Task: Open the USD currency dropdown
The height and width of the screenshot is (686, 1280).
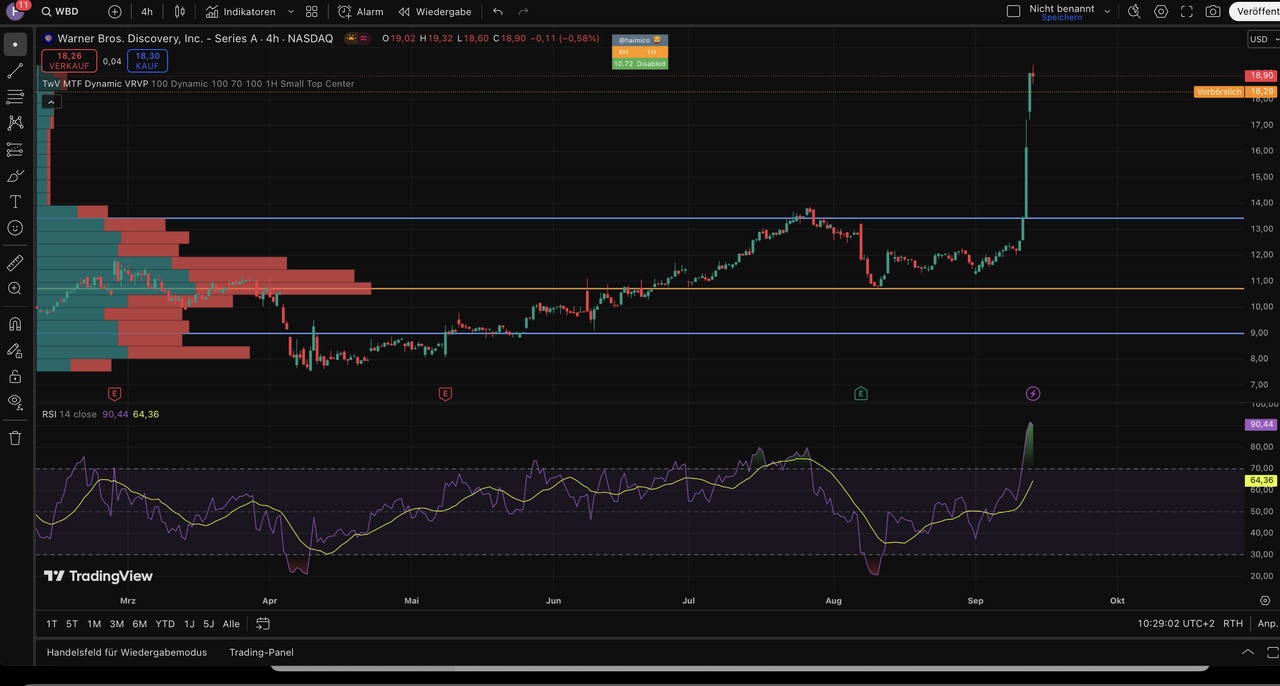Action: coord(1262,39)
